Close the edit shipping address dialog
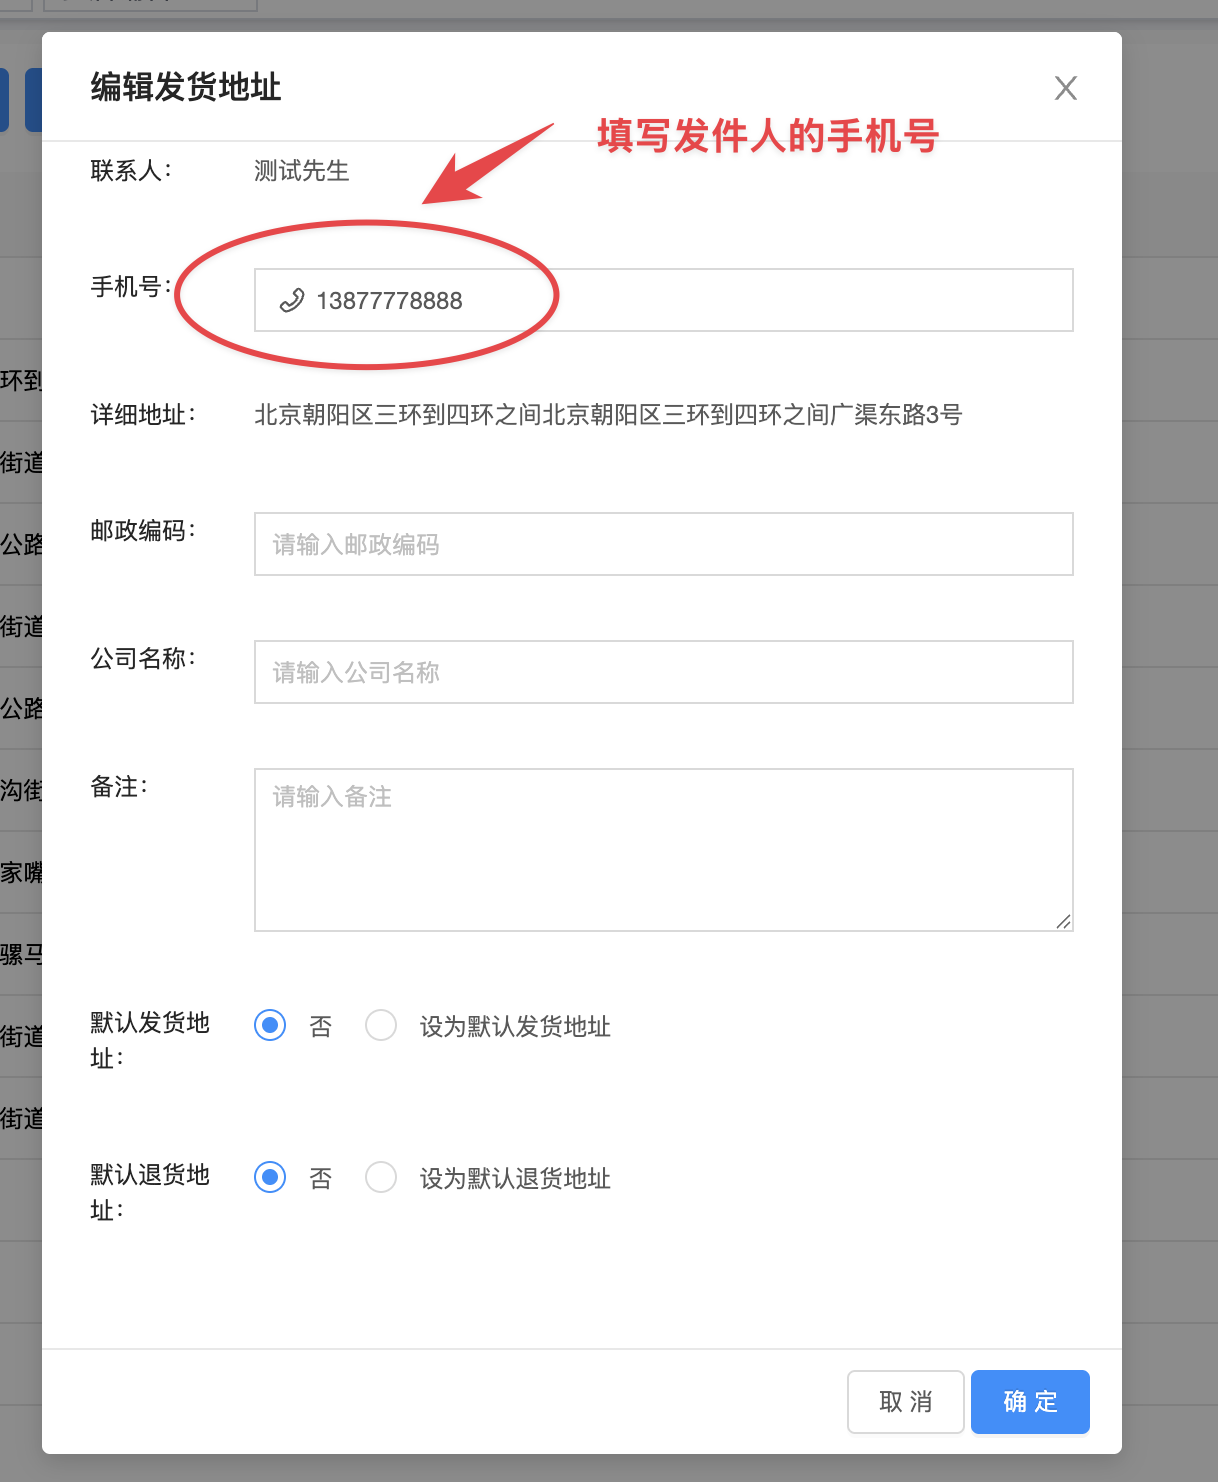This screenshot has width=1218, height=1482. 1065,88
